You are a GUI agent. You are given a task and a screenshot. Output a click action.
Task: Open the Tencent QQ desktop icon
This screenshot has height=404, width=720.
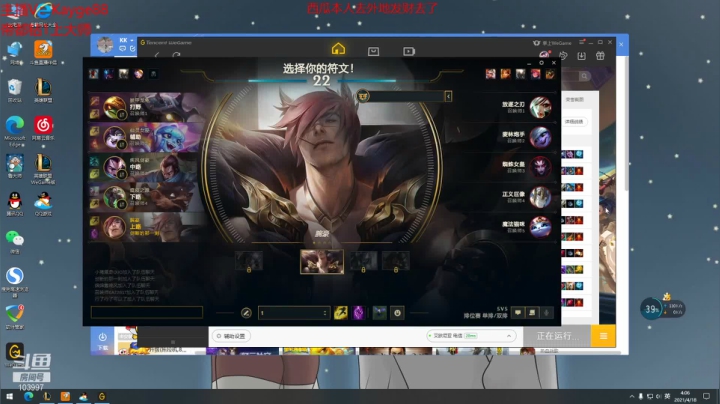click(15, 204)
